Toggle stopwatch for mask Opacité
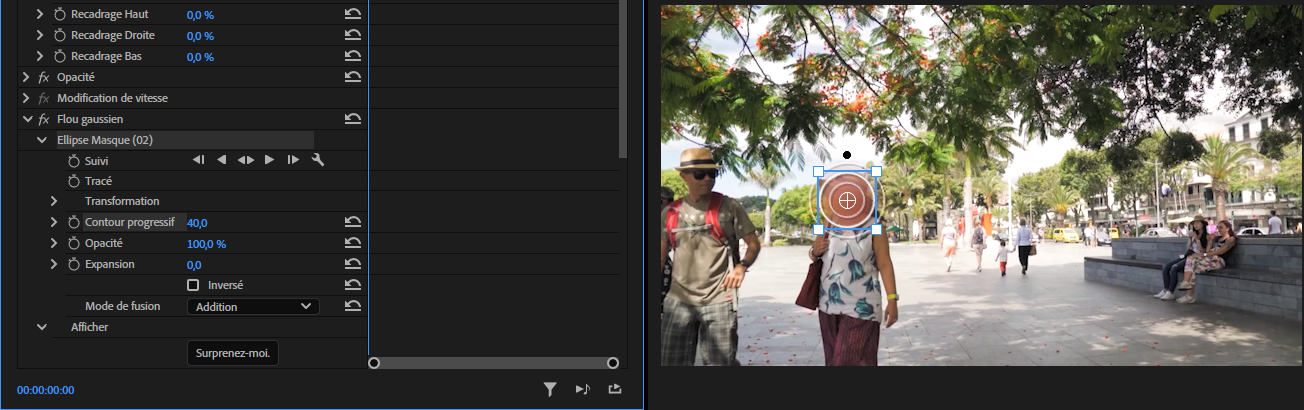Screen dimensions: 1304x410 coord(73,243)
